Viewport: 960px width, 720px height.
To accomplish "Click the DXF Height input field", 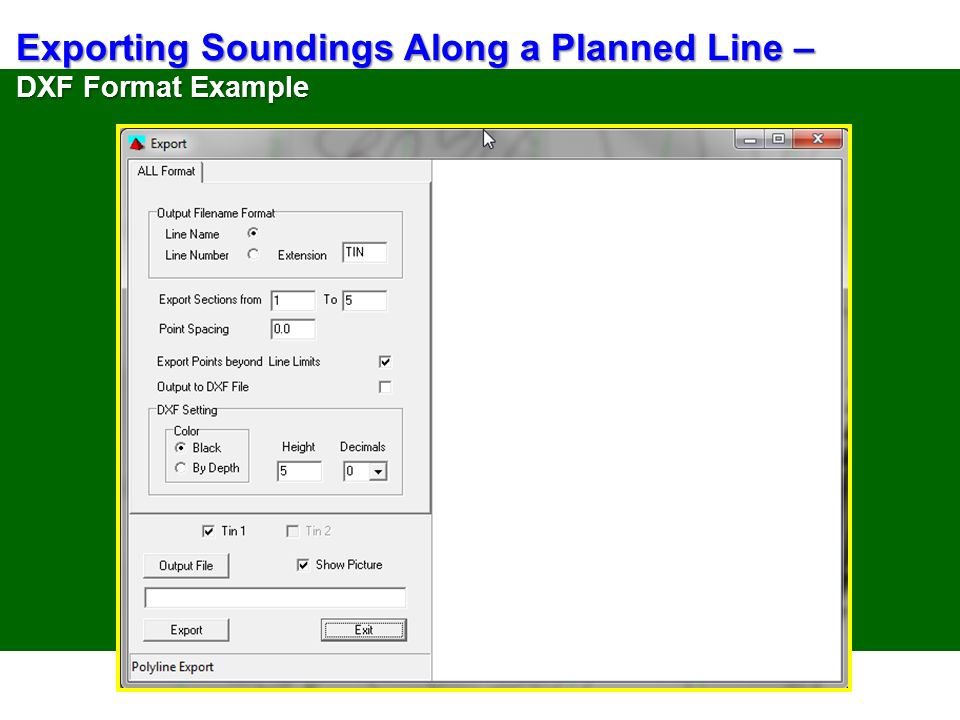I will (x=299, y=471).
